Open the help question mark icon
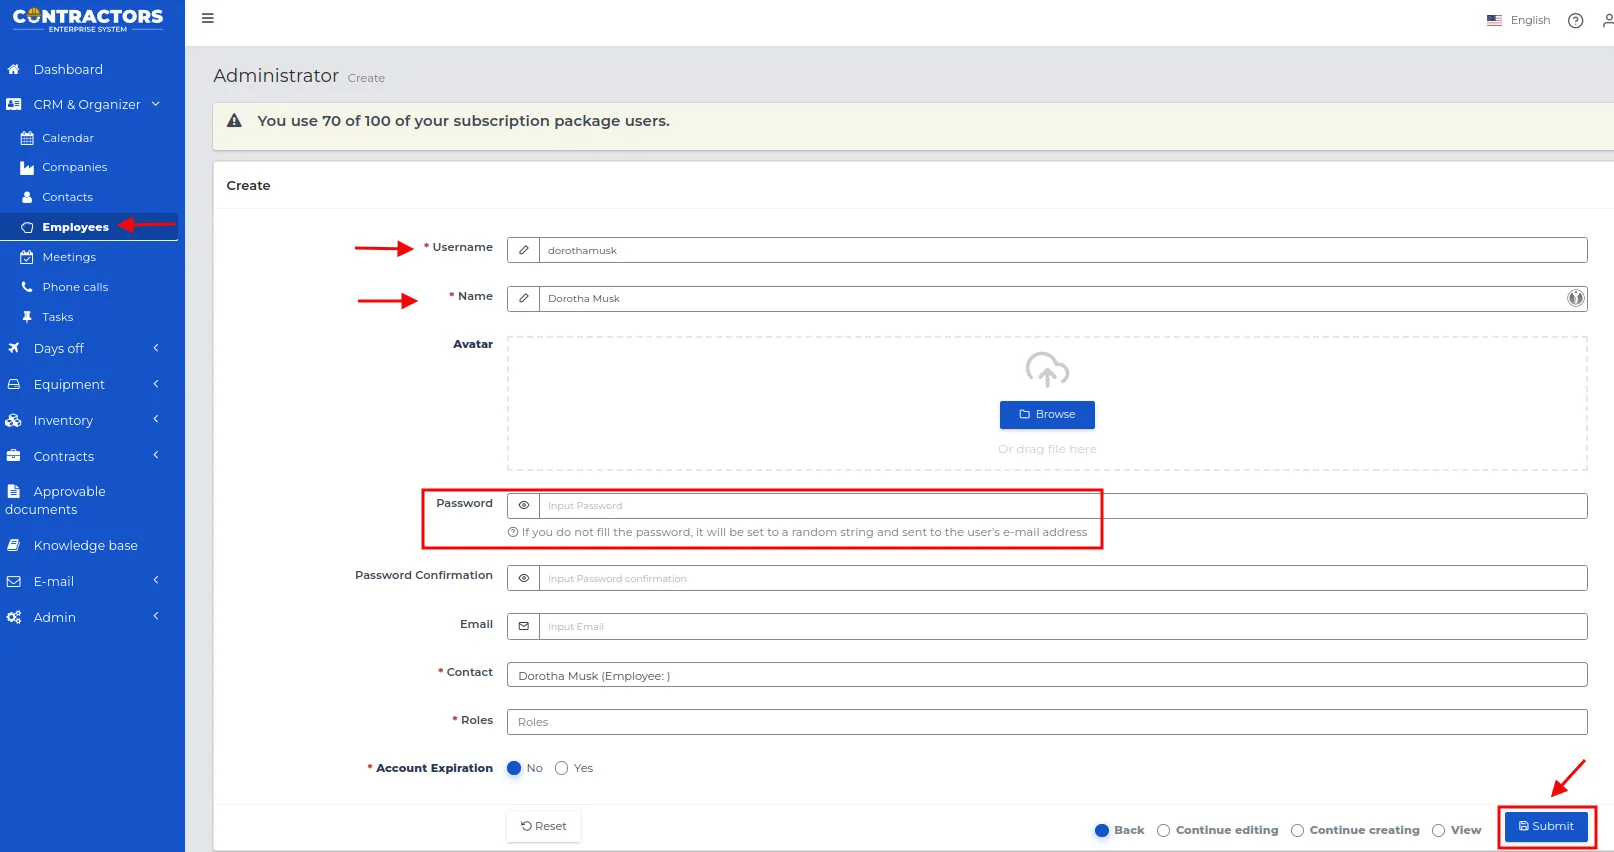 tap(1576, 20)
